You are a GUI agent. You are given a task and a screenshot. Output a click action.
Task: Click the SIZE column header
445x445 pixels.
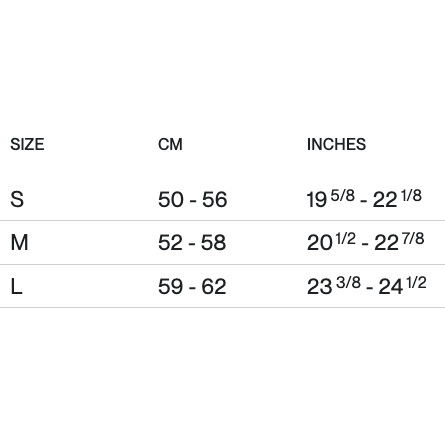[27, 144]
